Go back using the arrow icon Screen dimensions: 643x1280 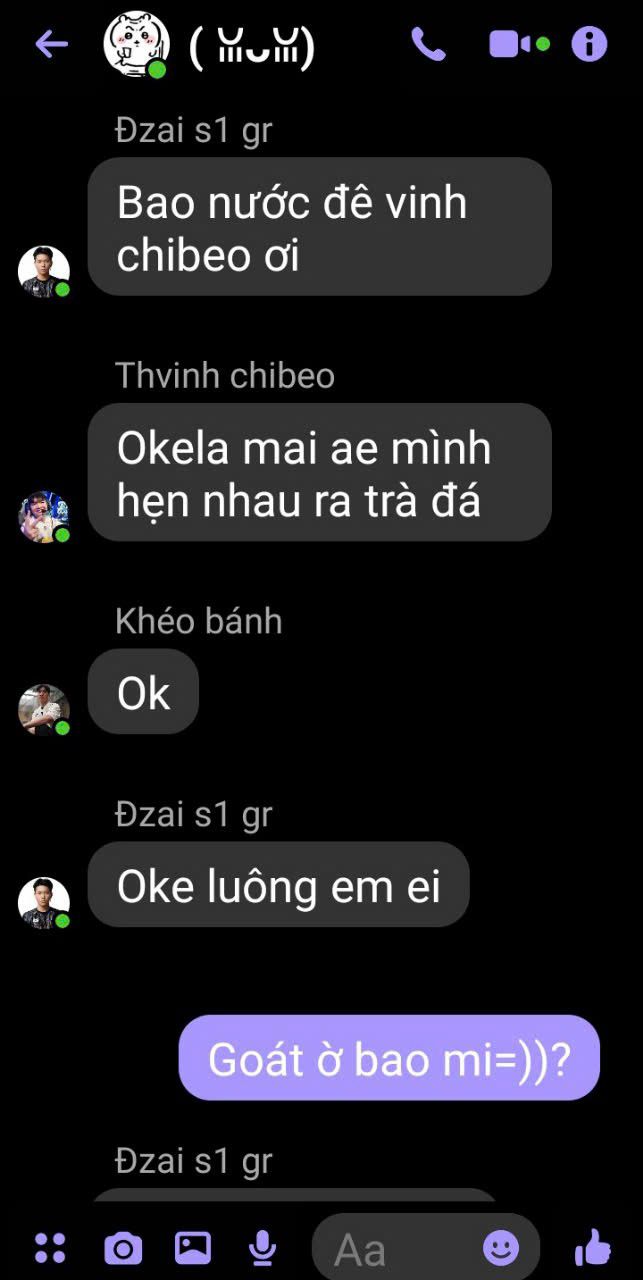[51, 44]
